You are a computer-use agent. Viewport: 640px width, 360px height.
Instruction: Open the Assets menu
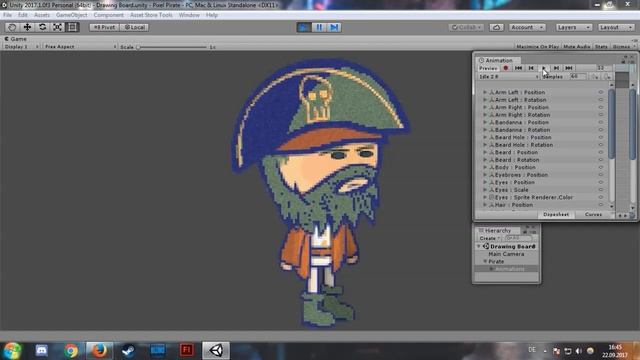pos(42,15)
